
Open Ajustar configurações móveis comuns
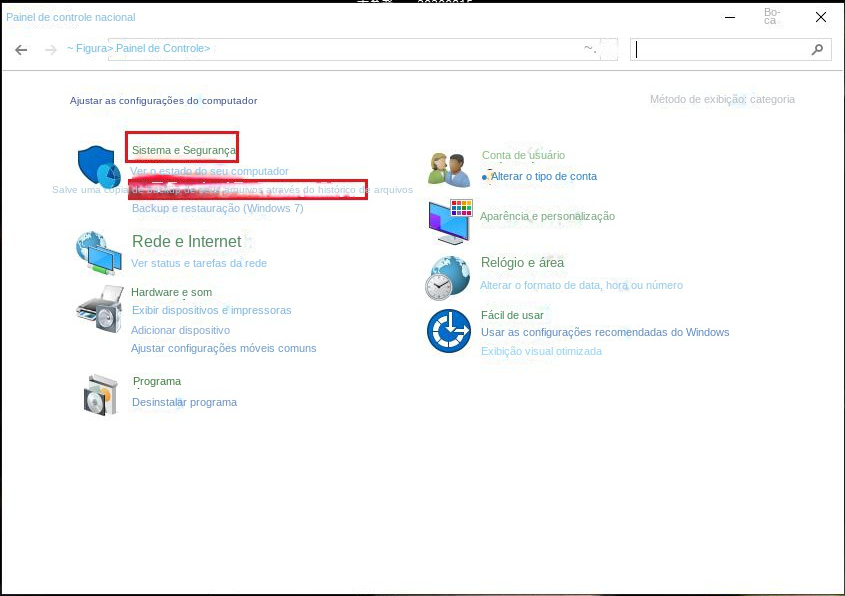point(224,348)
